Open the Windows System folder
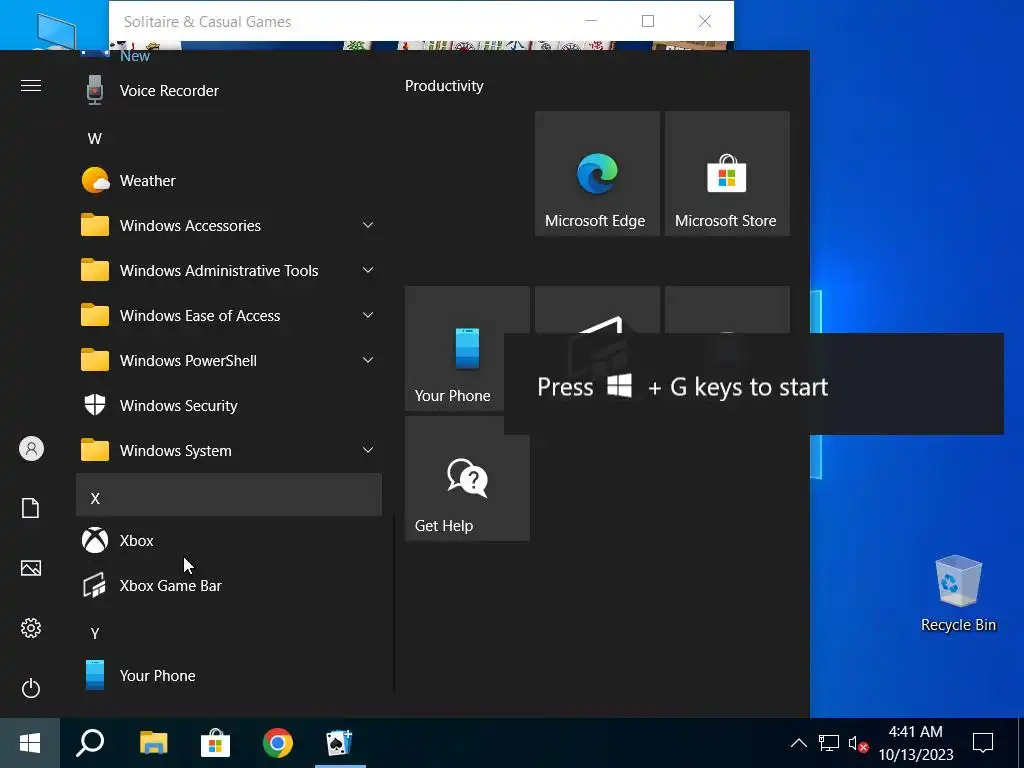 [x=229, y=451]
